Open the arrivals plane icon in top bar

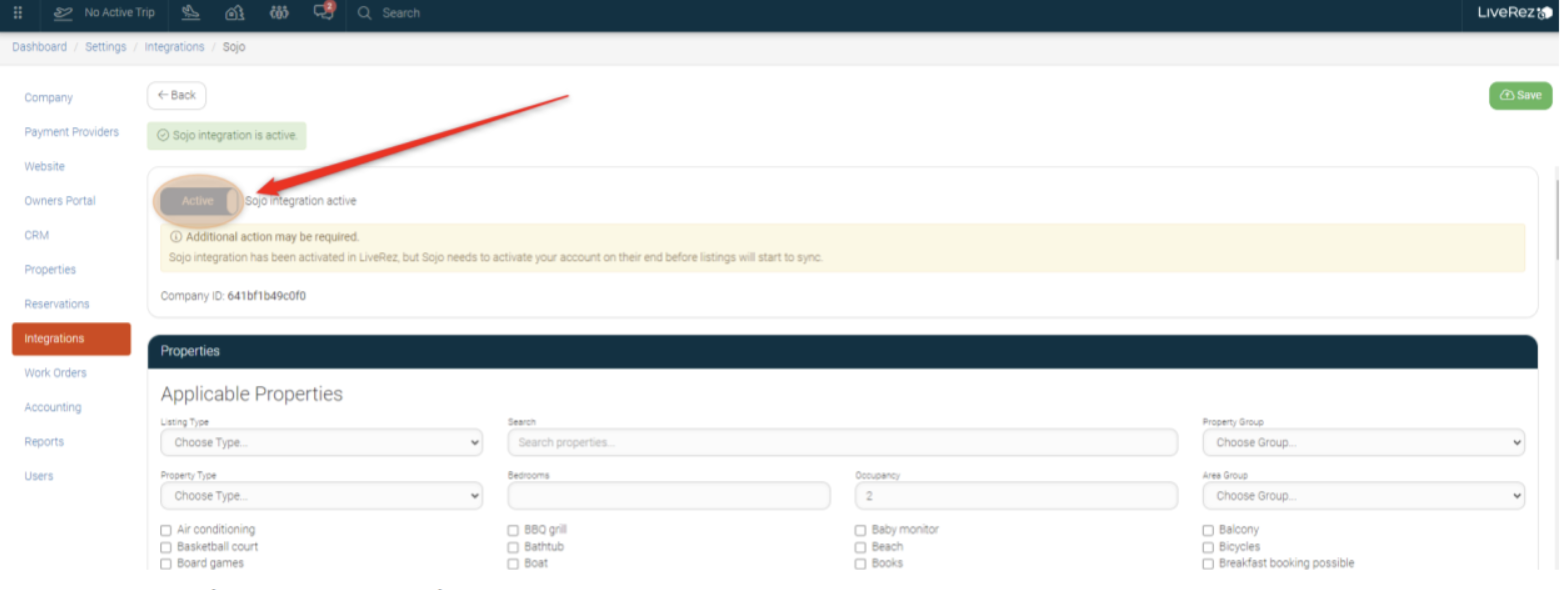click(x=190, y=13)
